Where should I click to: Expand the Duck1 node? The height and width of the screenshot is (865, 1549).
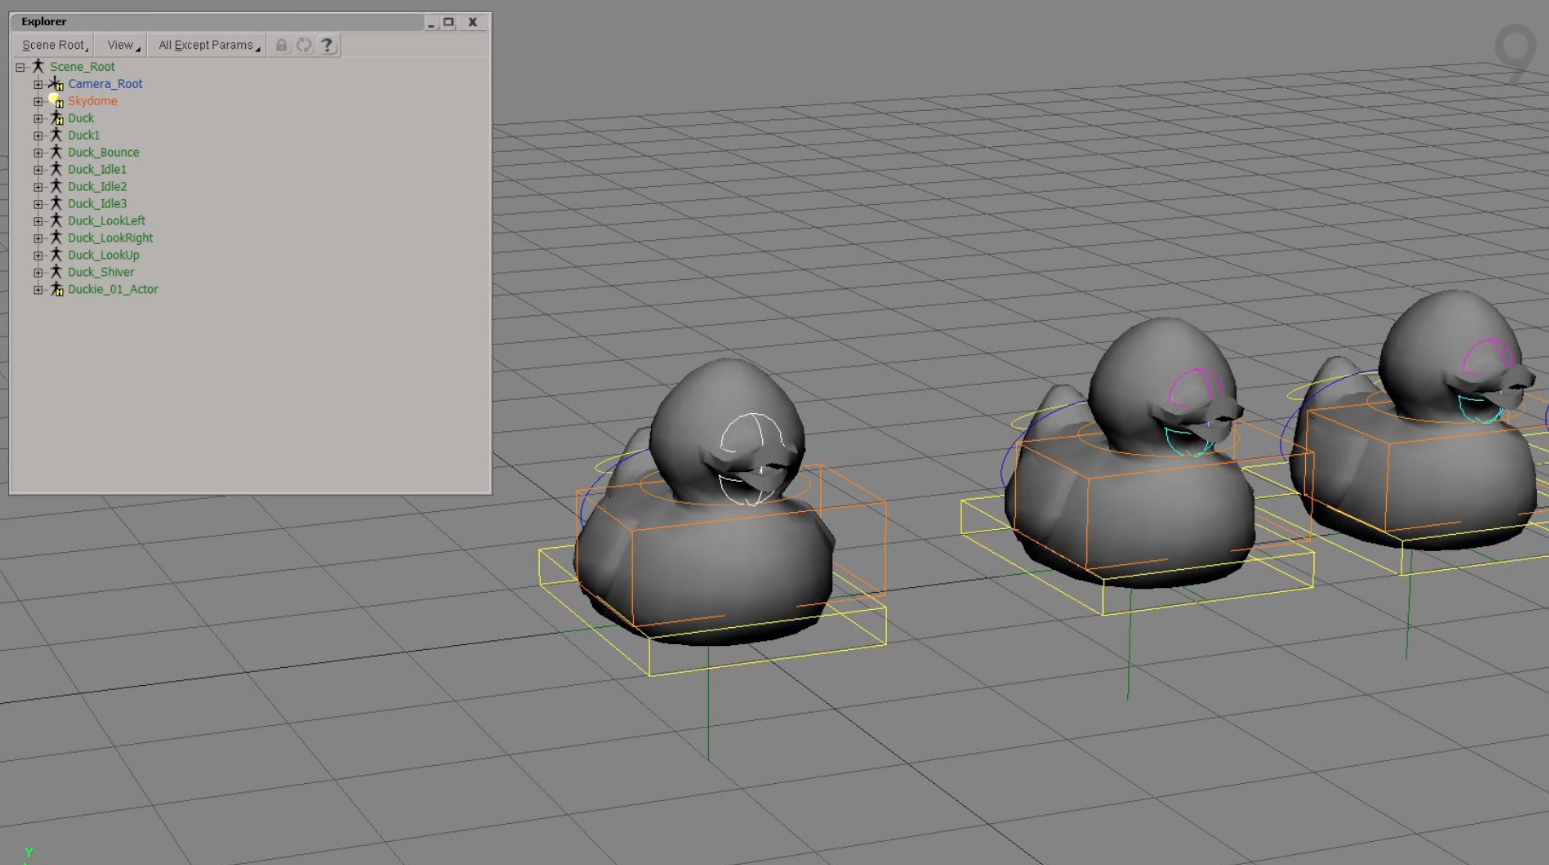pyautogui.click(x=38, y=135)
